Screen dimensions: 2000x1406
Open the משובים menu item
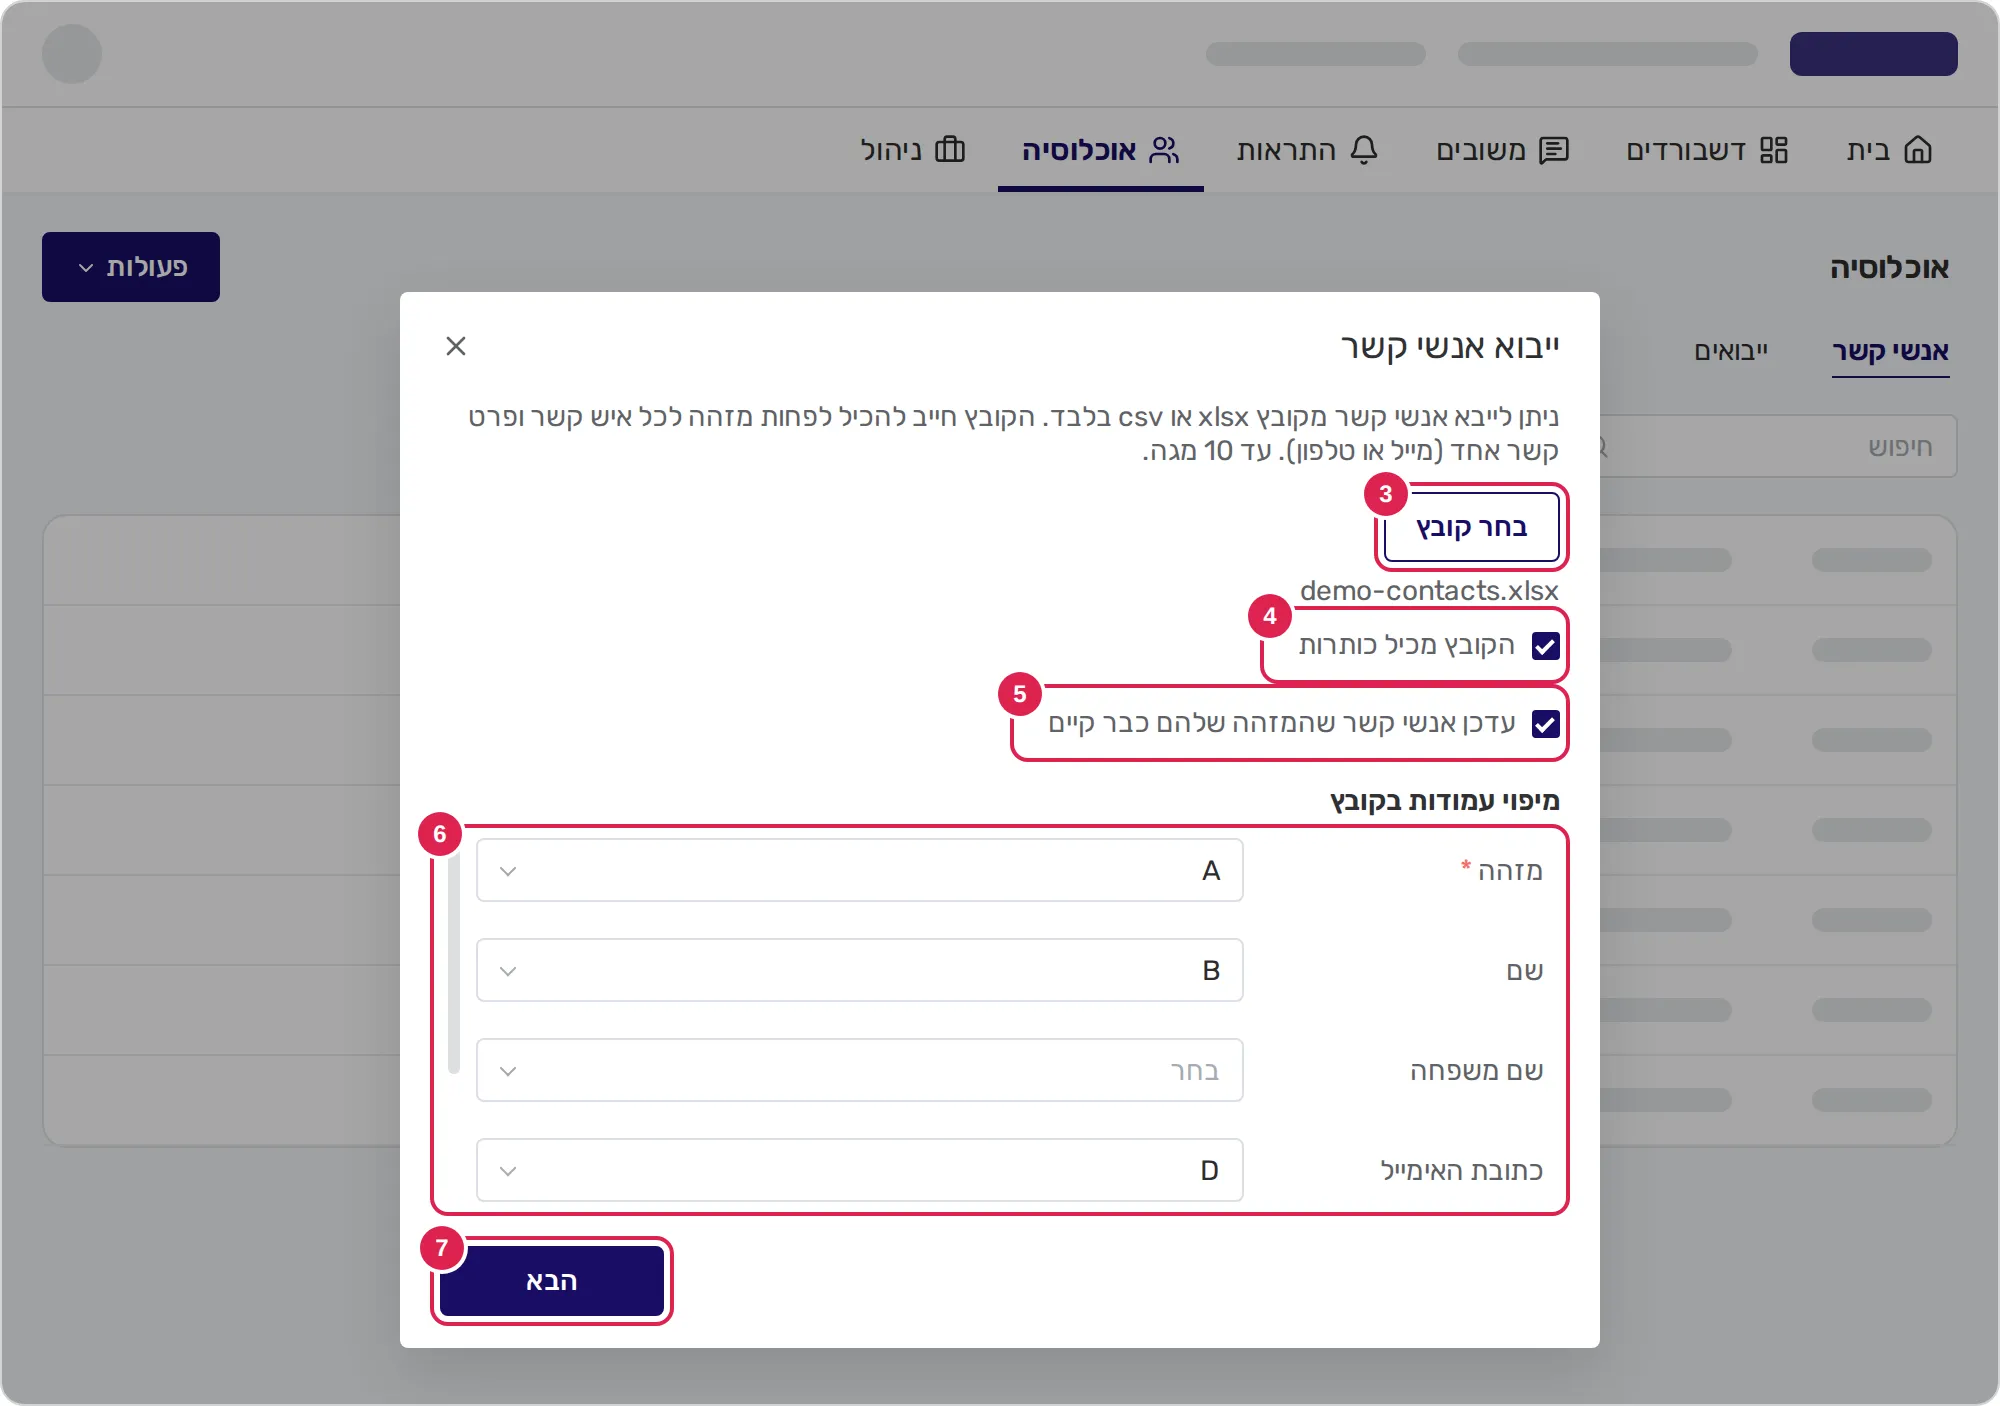point(1502,150)
